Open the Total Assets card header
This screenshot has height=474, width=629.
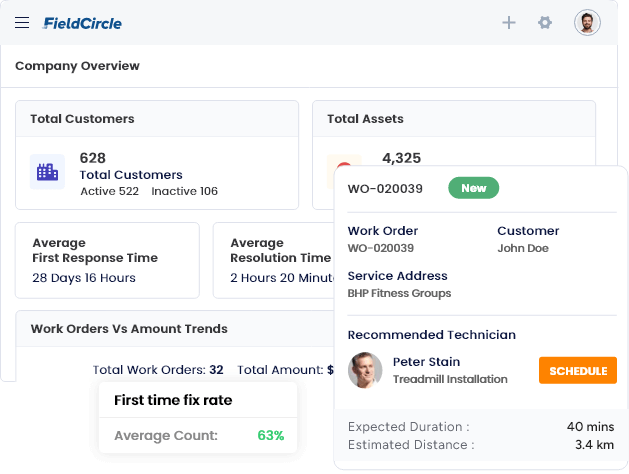(x=365, y=119)
